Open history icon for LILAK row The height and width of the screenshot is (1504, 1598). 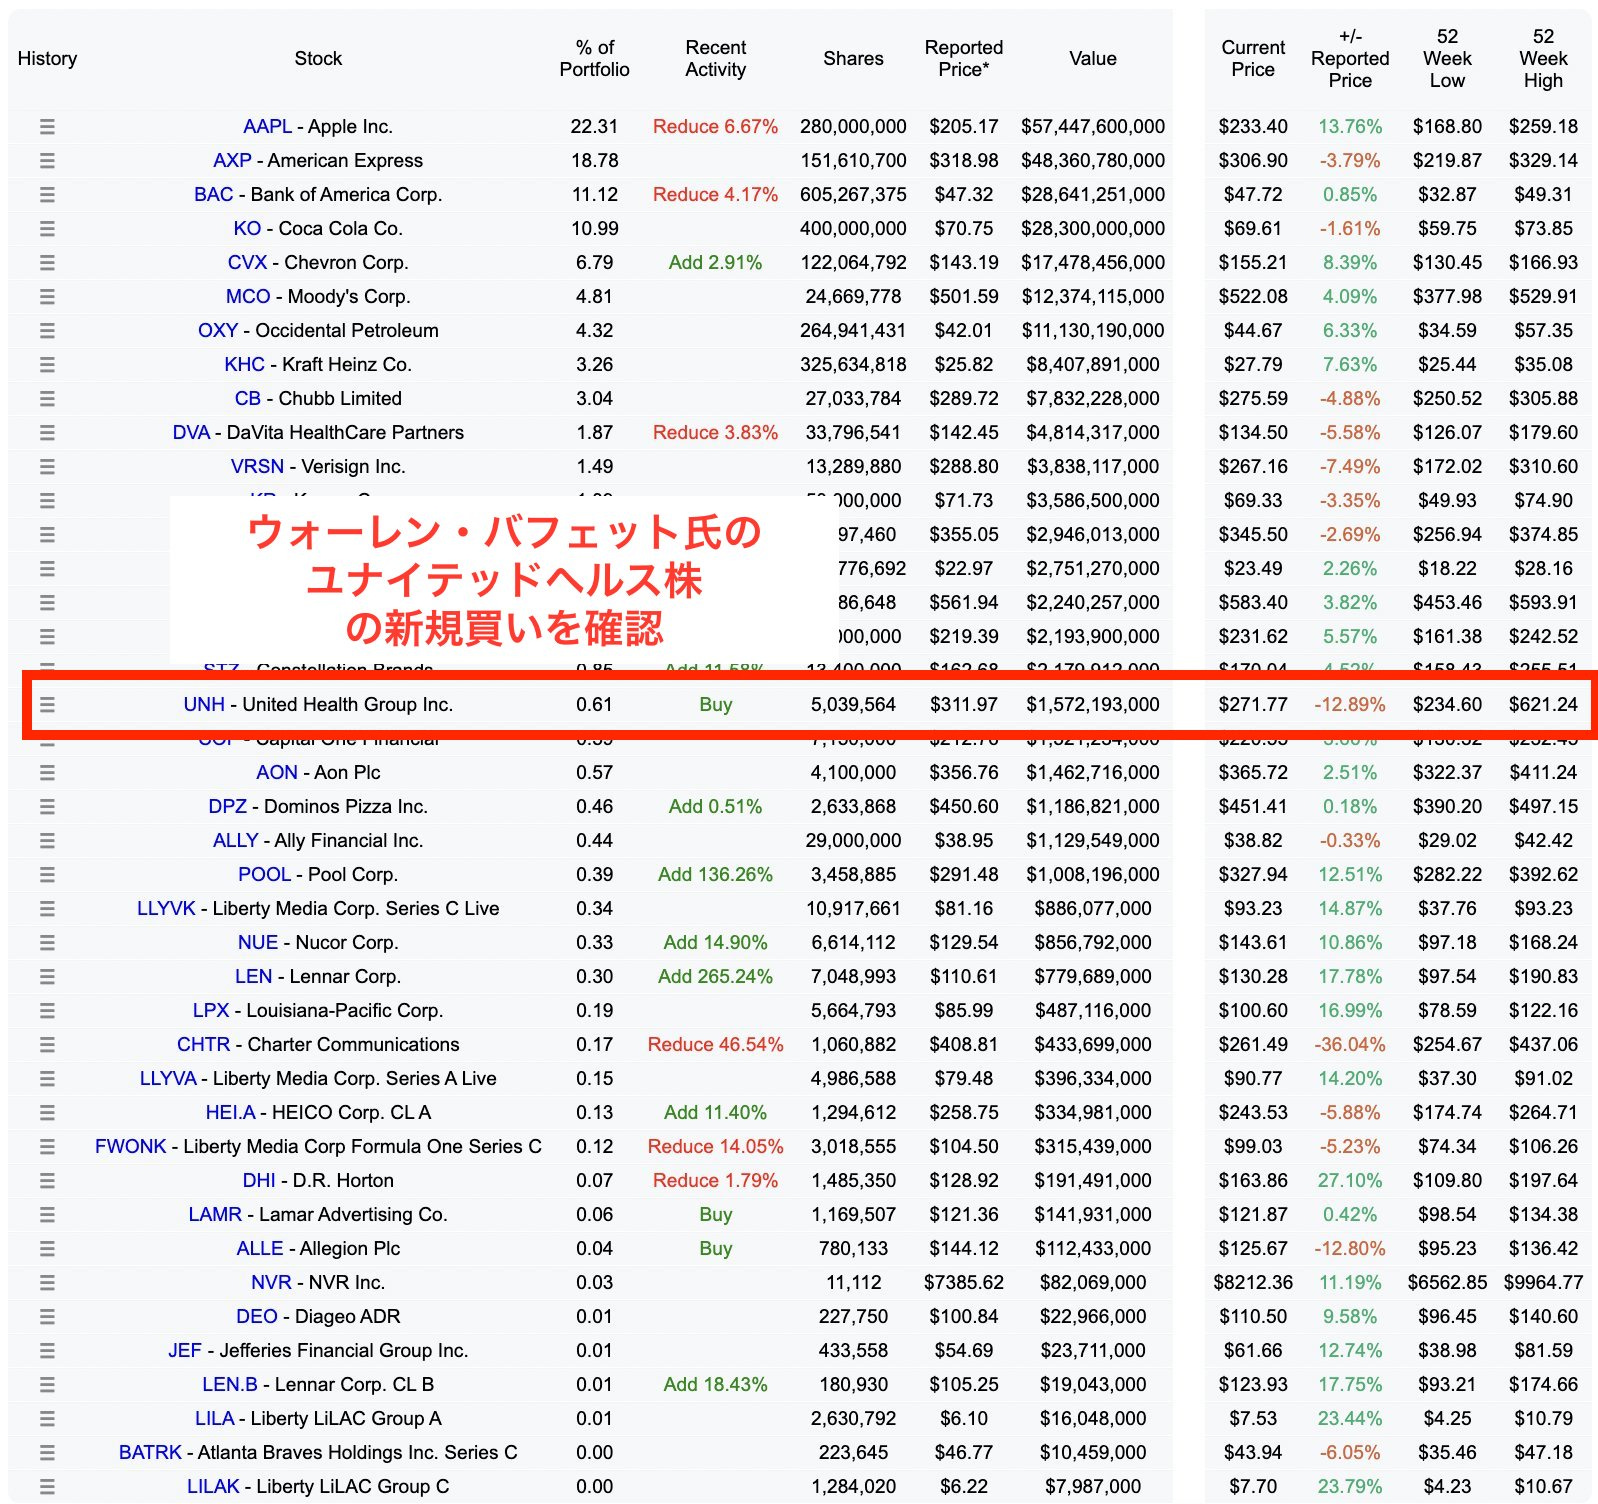tap(47, 1487)
